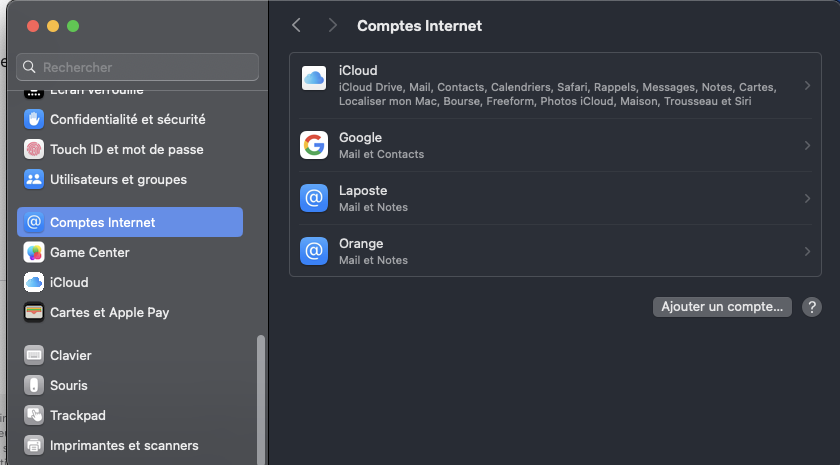Open Touch ID et mot de passe
Viewport: 840px width, 465px height.
pos(126,149)
